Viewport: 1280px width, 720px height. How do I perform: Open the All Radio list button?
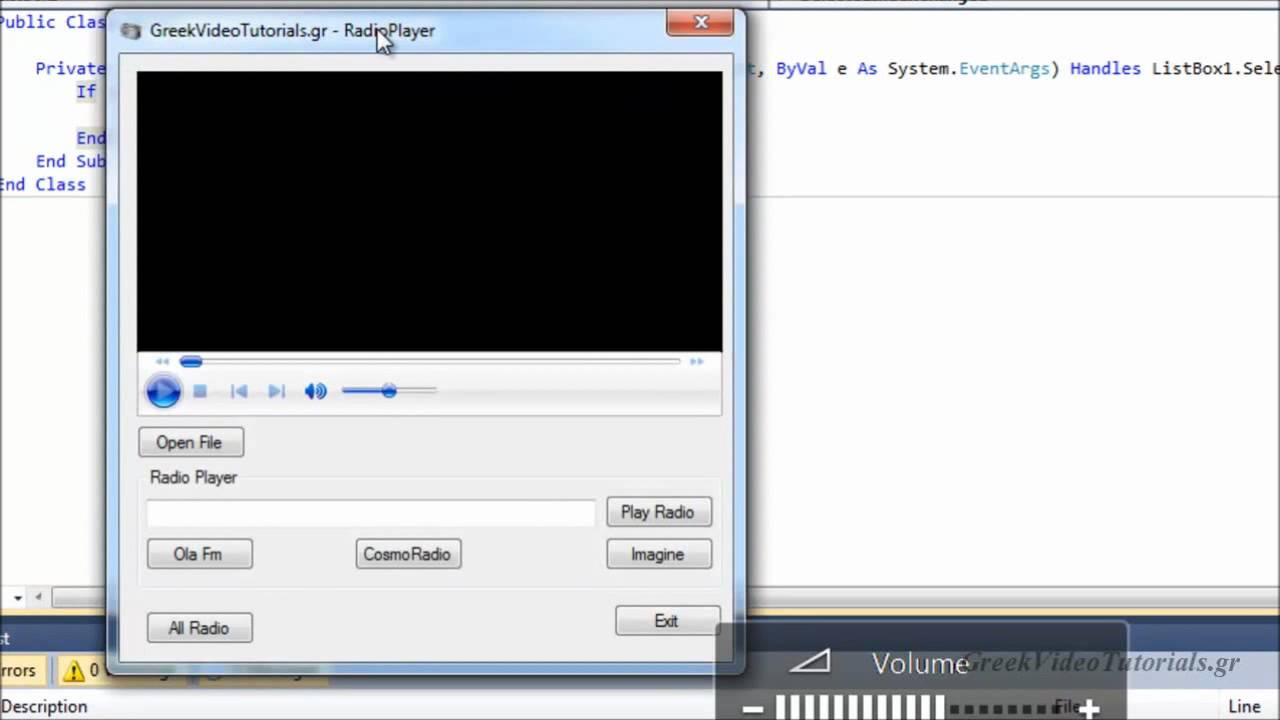pyautogui.click(x=200, y=628)
